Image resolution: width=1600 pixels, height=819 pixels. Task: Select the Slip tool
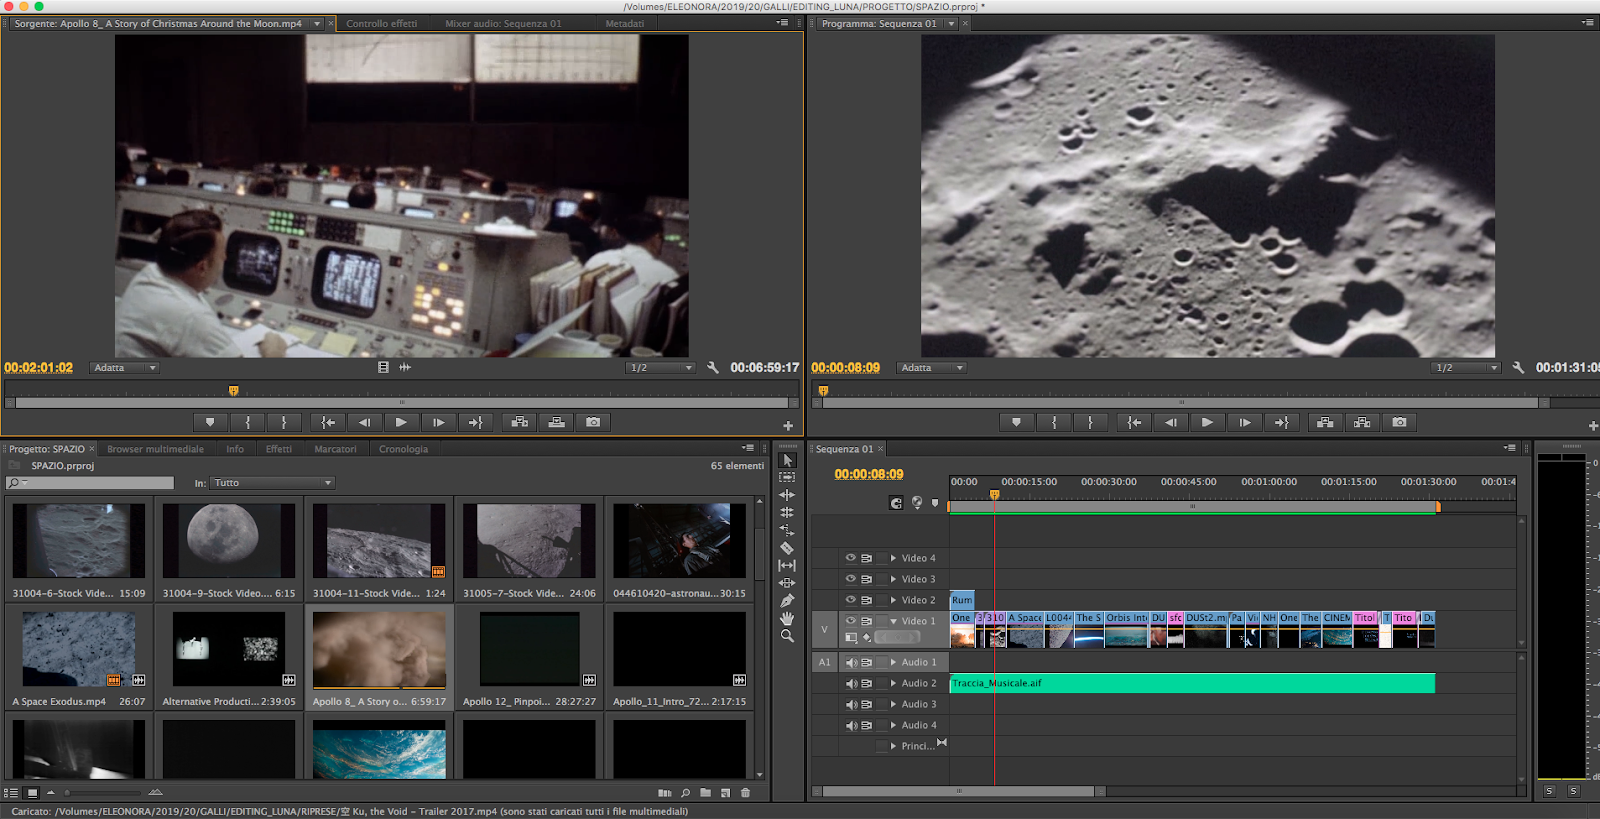(x=787, y=565)
